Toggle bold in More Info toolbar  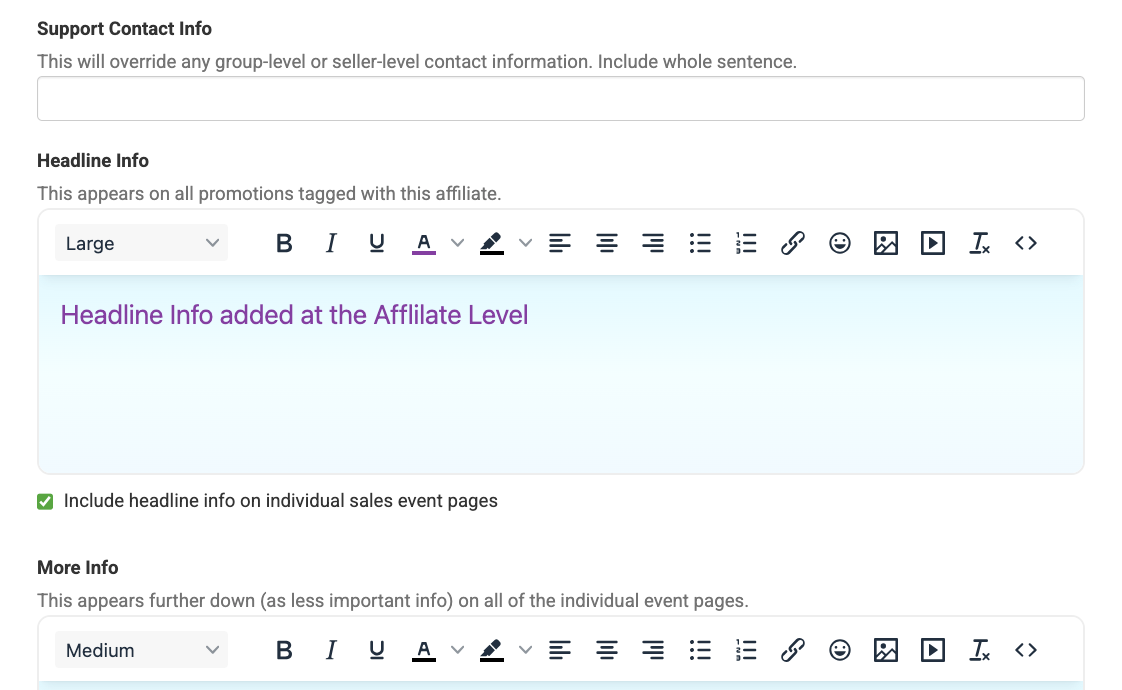(x=284, y=650)
